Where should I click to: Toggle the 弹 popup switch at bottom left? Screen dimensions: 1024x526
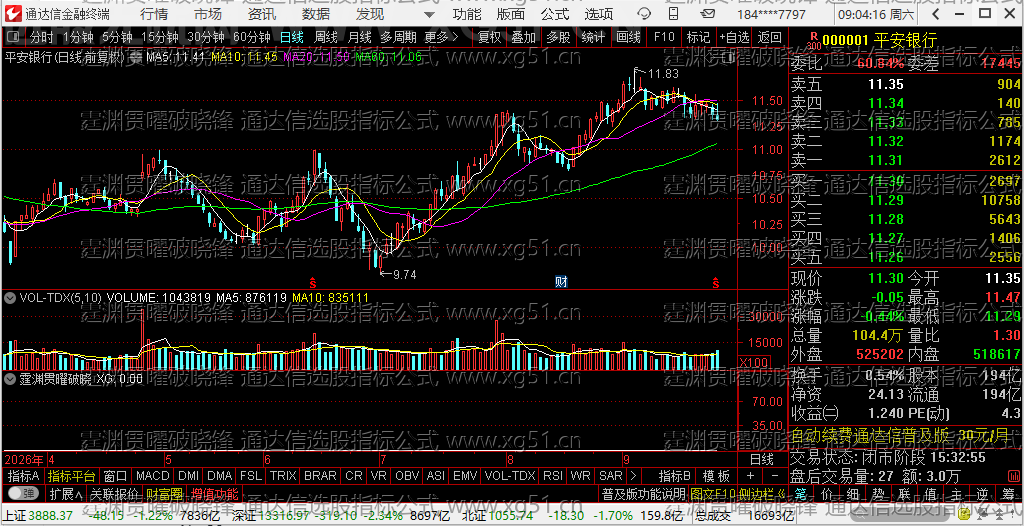22,492
